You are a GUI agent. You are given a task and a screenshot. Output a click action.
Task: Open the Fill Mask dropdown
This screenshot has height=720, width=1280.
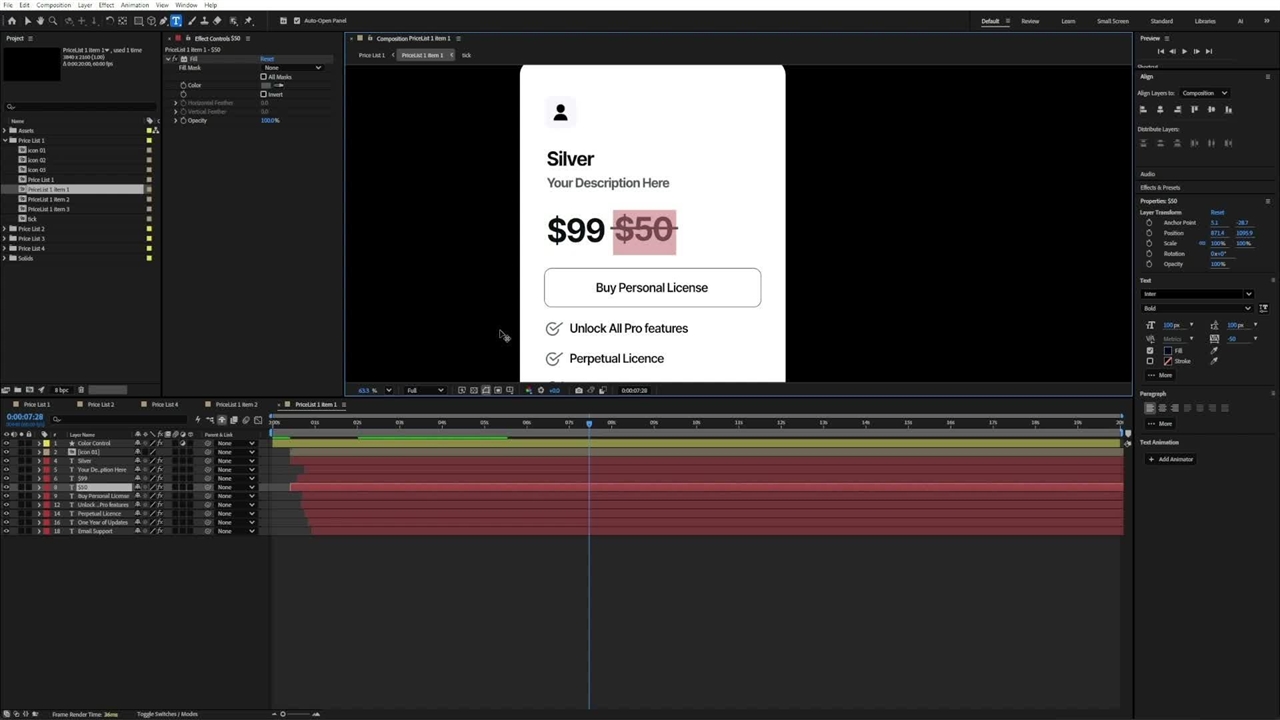point(292,67)
